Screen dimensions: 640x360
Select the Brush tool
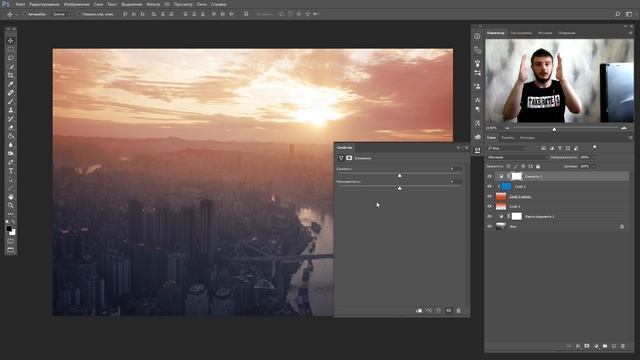(x=11, y=102)
